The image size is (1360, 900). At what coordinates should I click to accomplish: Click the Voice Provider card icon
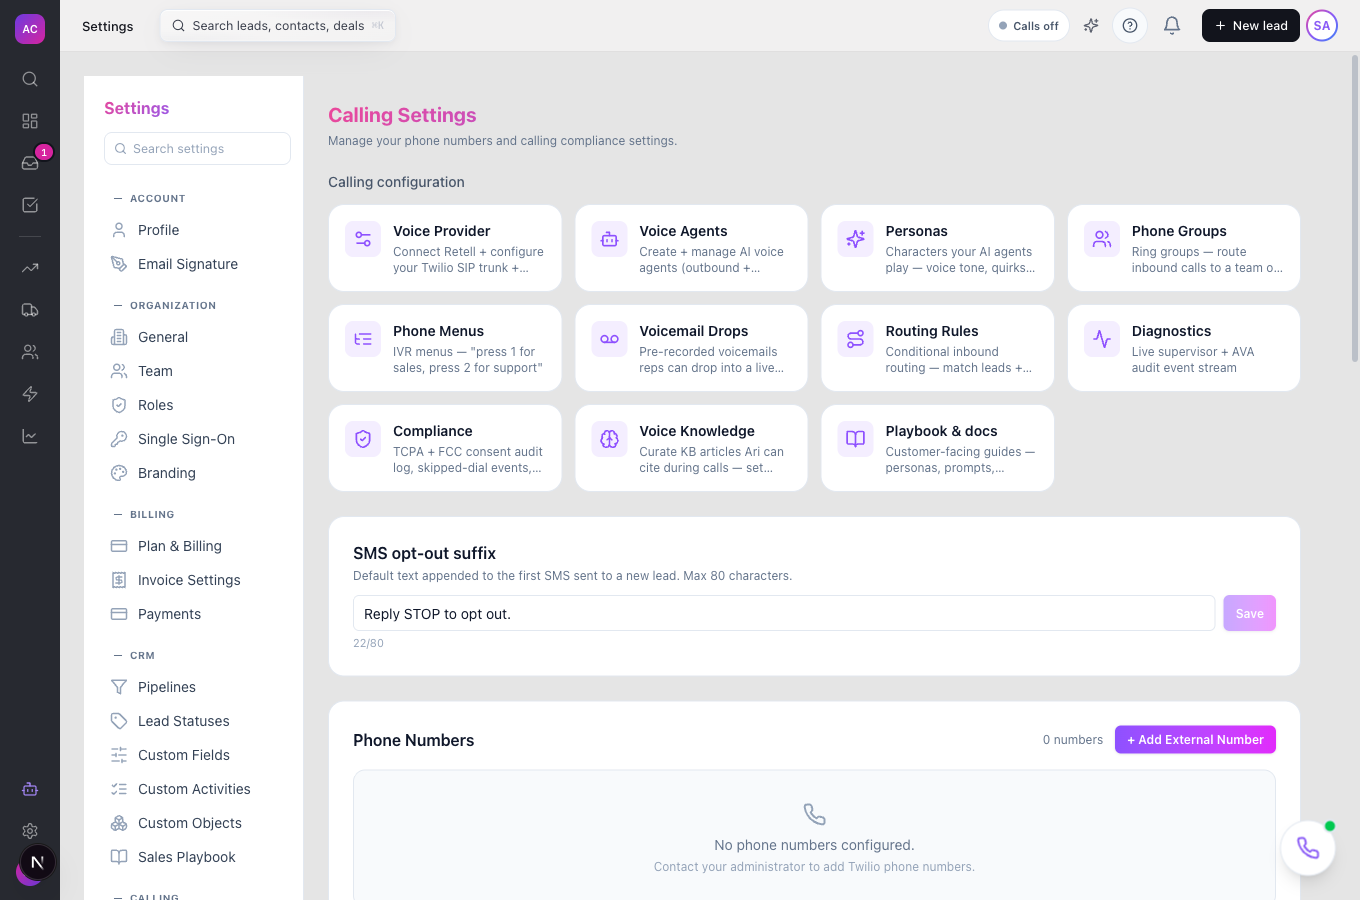click(363, 239)
